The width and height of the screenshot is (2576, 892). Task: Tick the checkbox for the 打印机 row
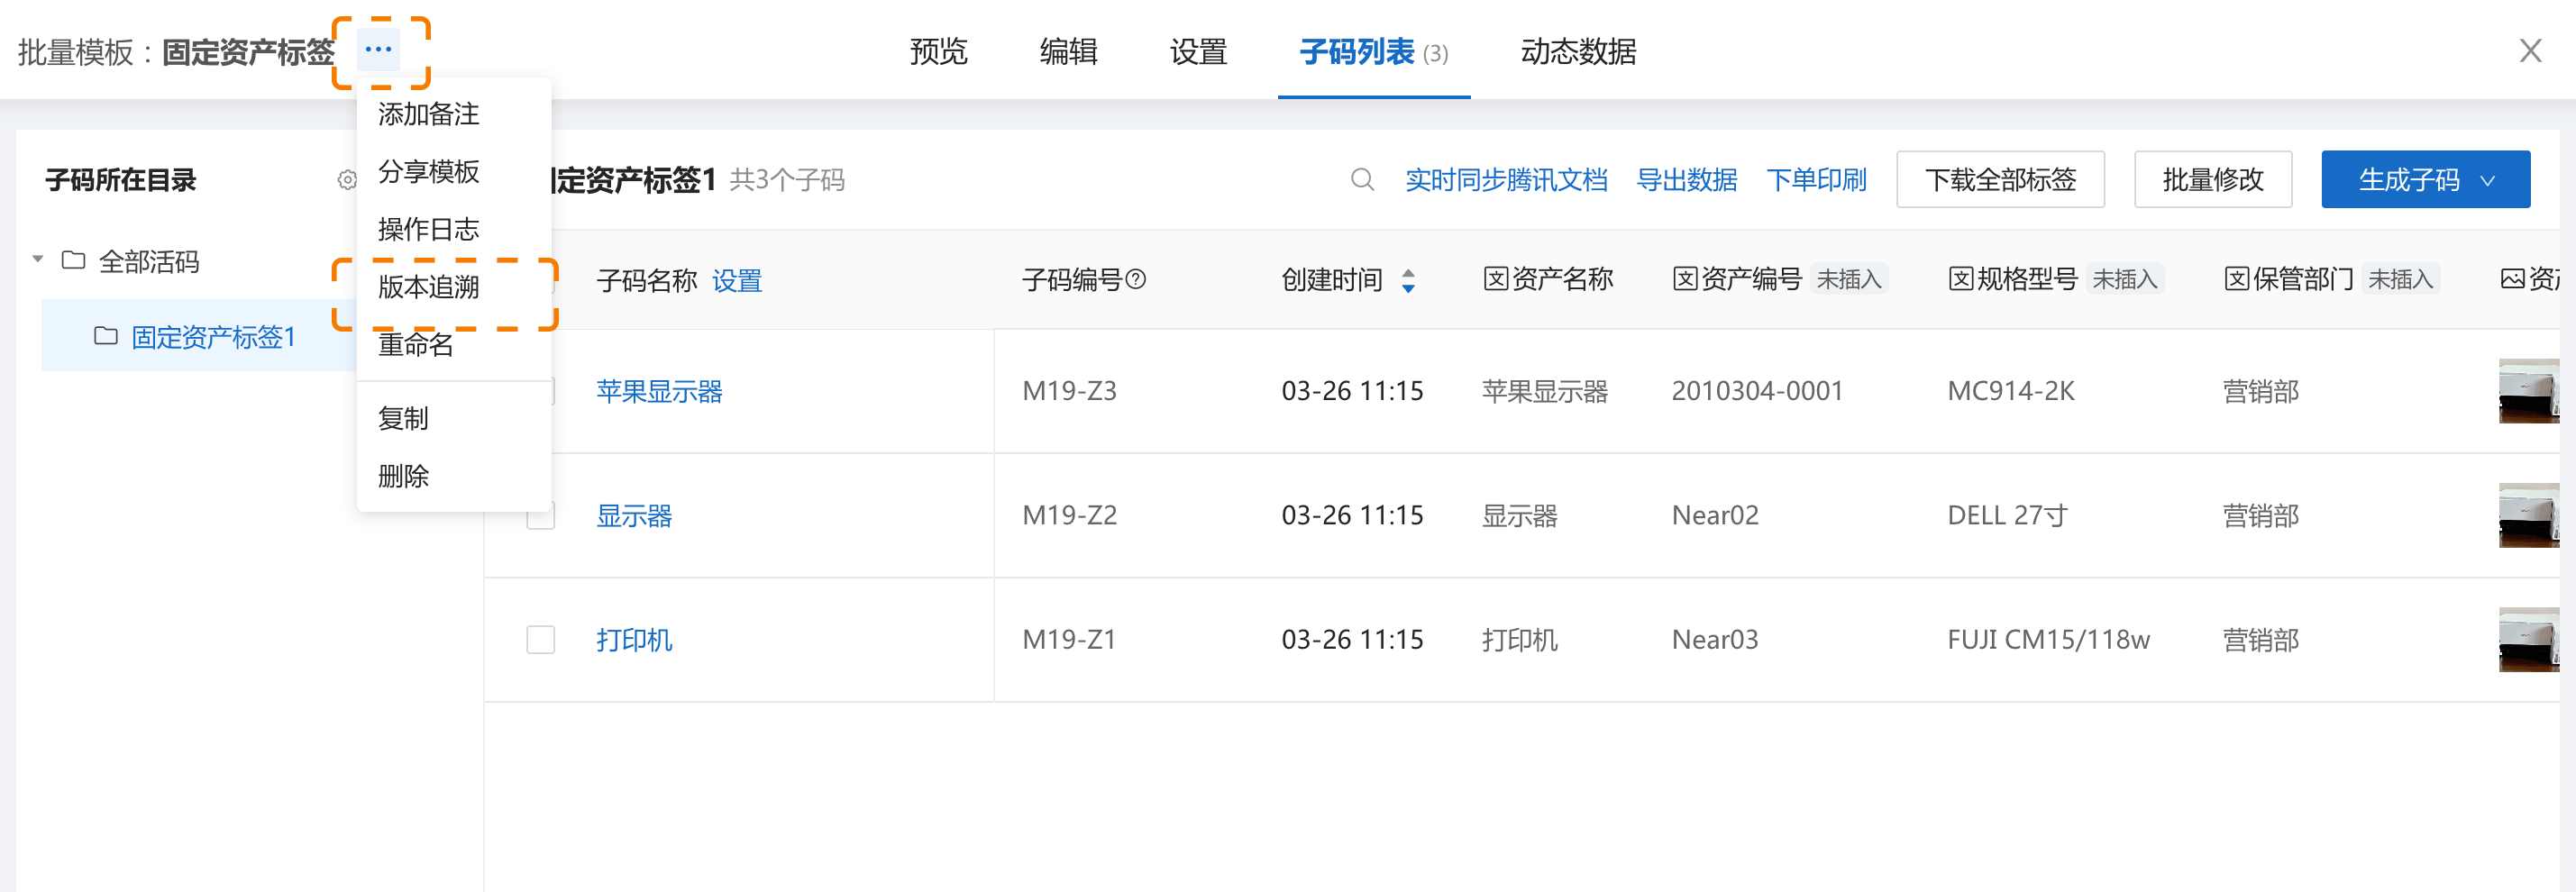click(x=540, y=640)
